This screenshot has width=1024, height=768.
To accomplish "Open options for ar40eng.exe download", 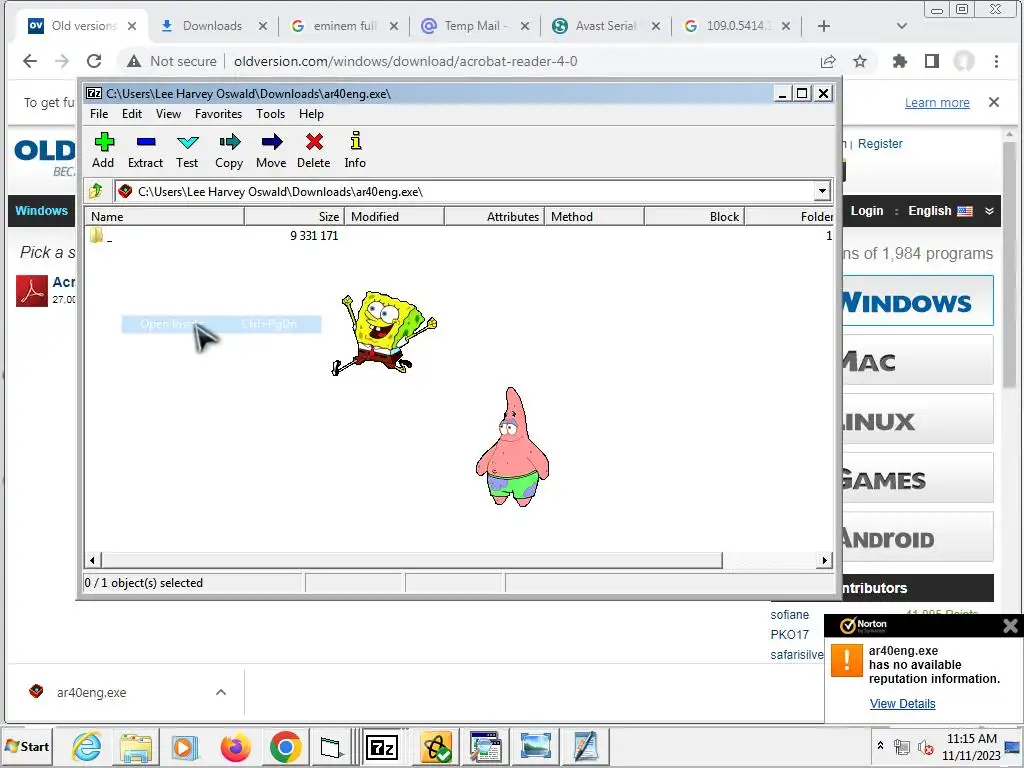I will [221, 692].
